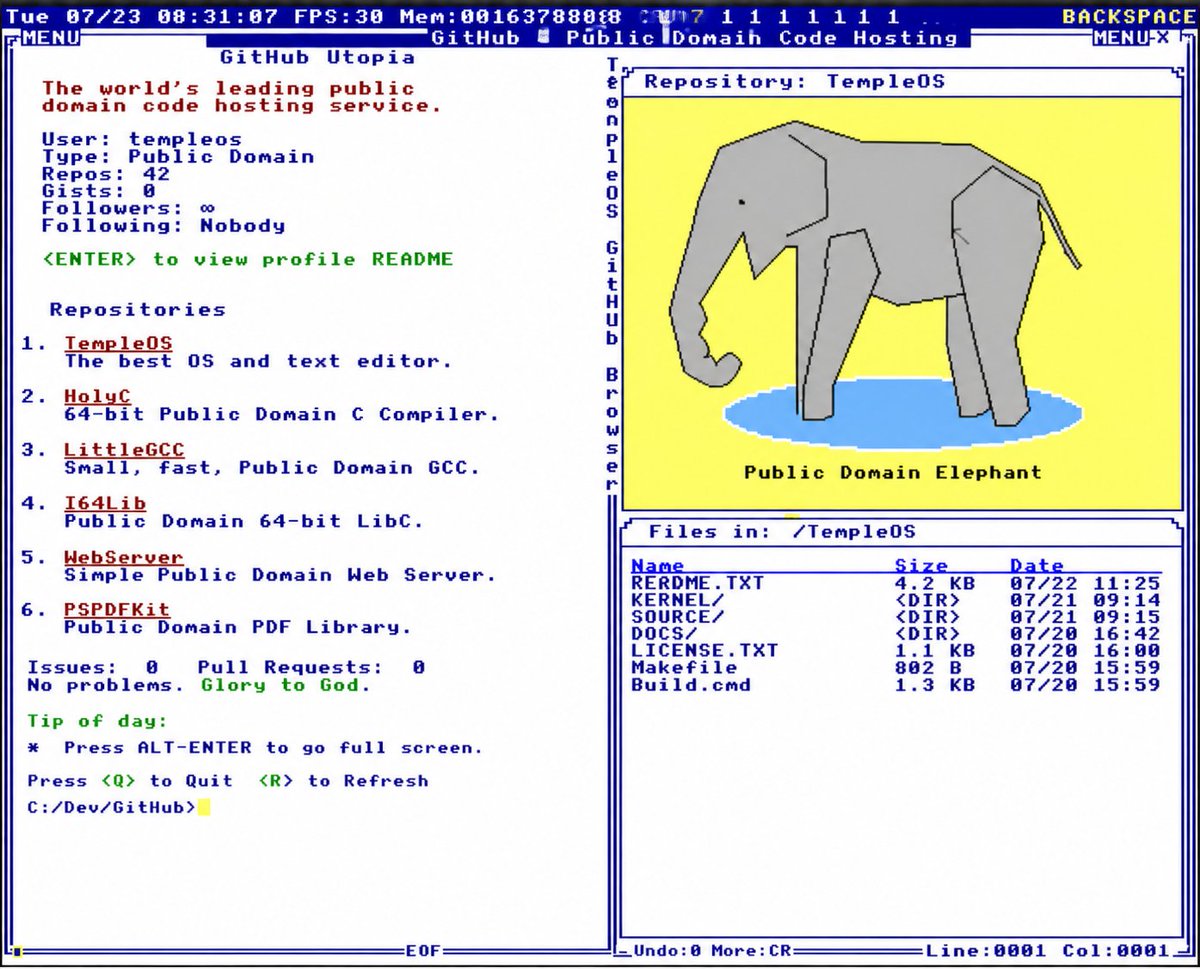Open the PSPDFKit repository link
The height and width of the screenshot is (969, 1200).
tap(116, 610)
